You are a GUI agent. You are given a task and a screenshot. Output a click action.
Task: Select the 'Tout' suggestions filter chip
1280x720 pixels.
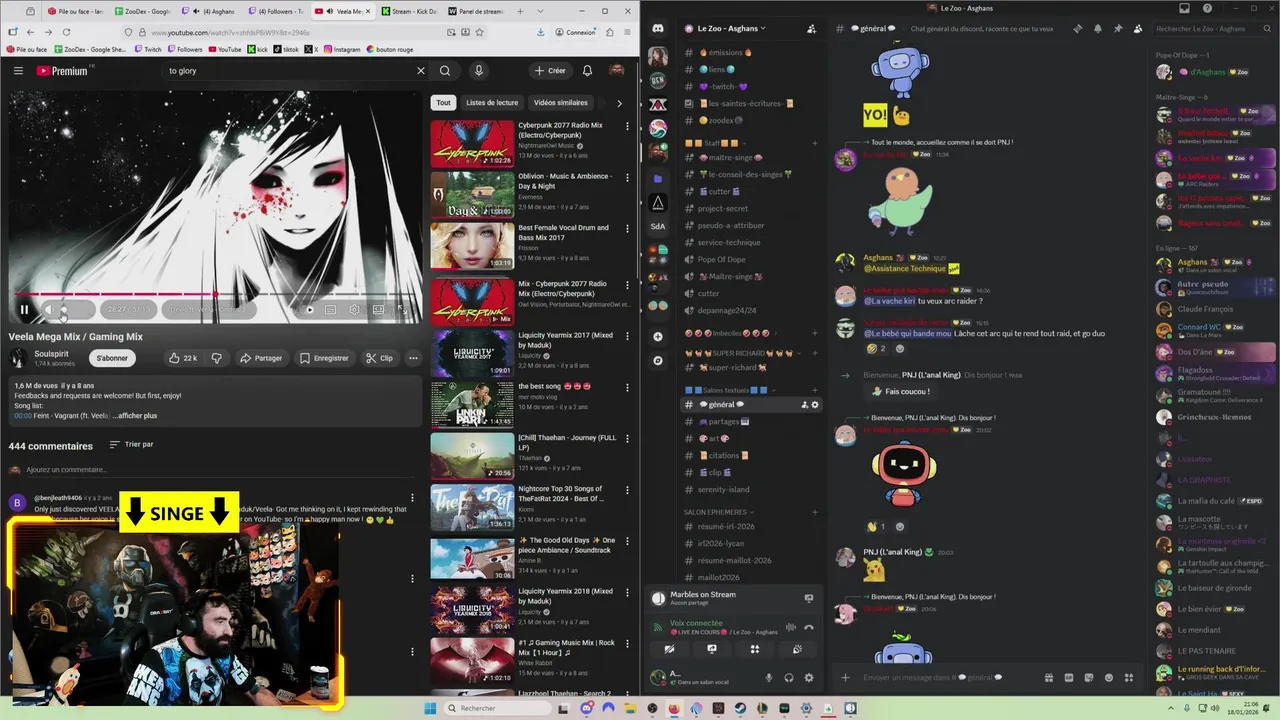[443, 103]
